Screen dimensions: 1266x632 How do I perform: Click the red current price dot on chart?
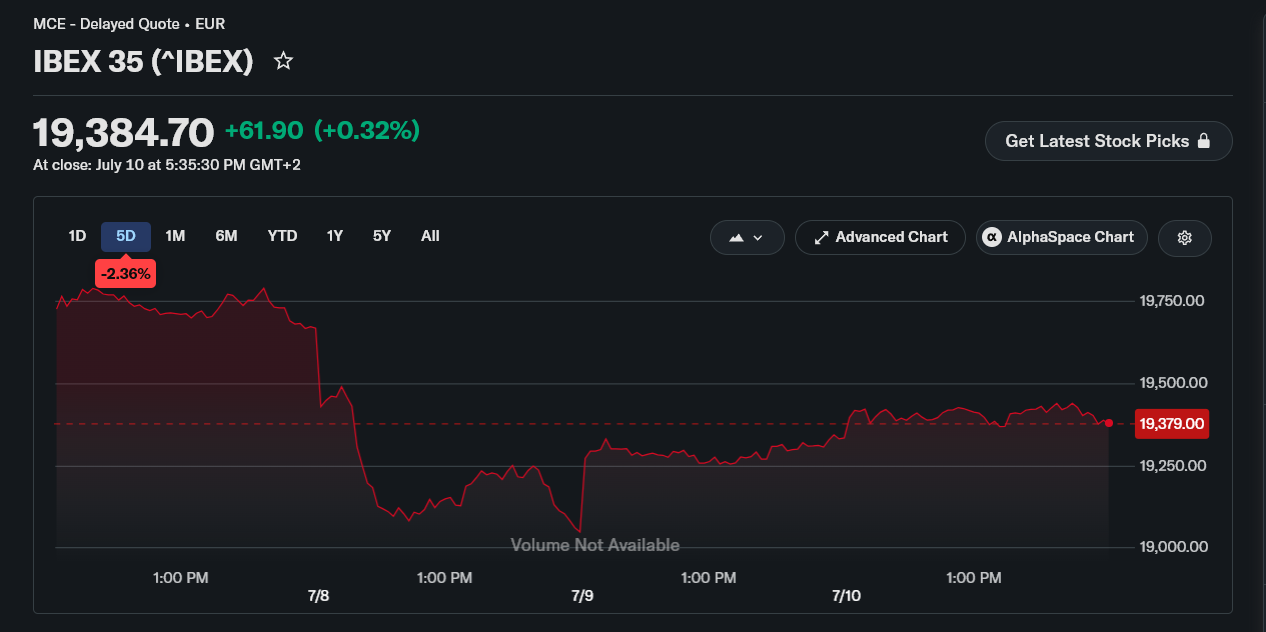(x=1109, y=423)
